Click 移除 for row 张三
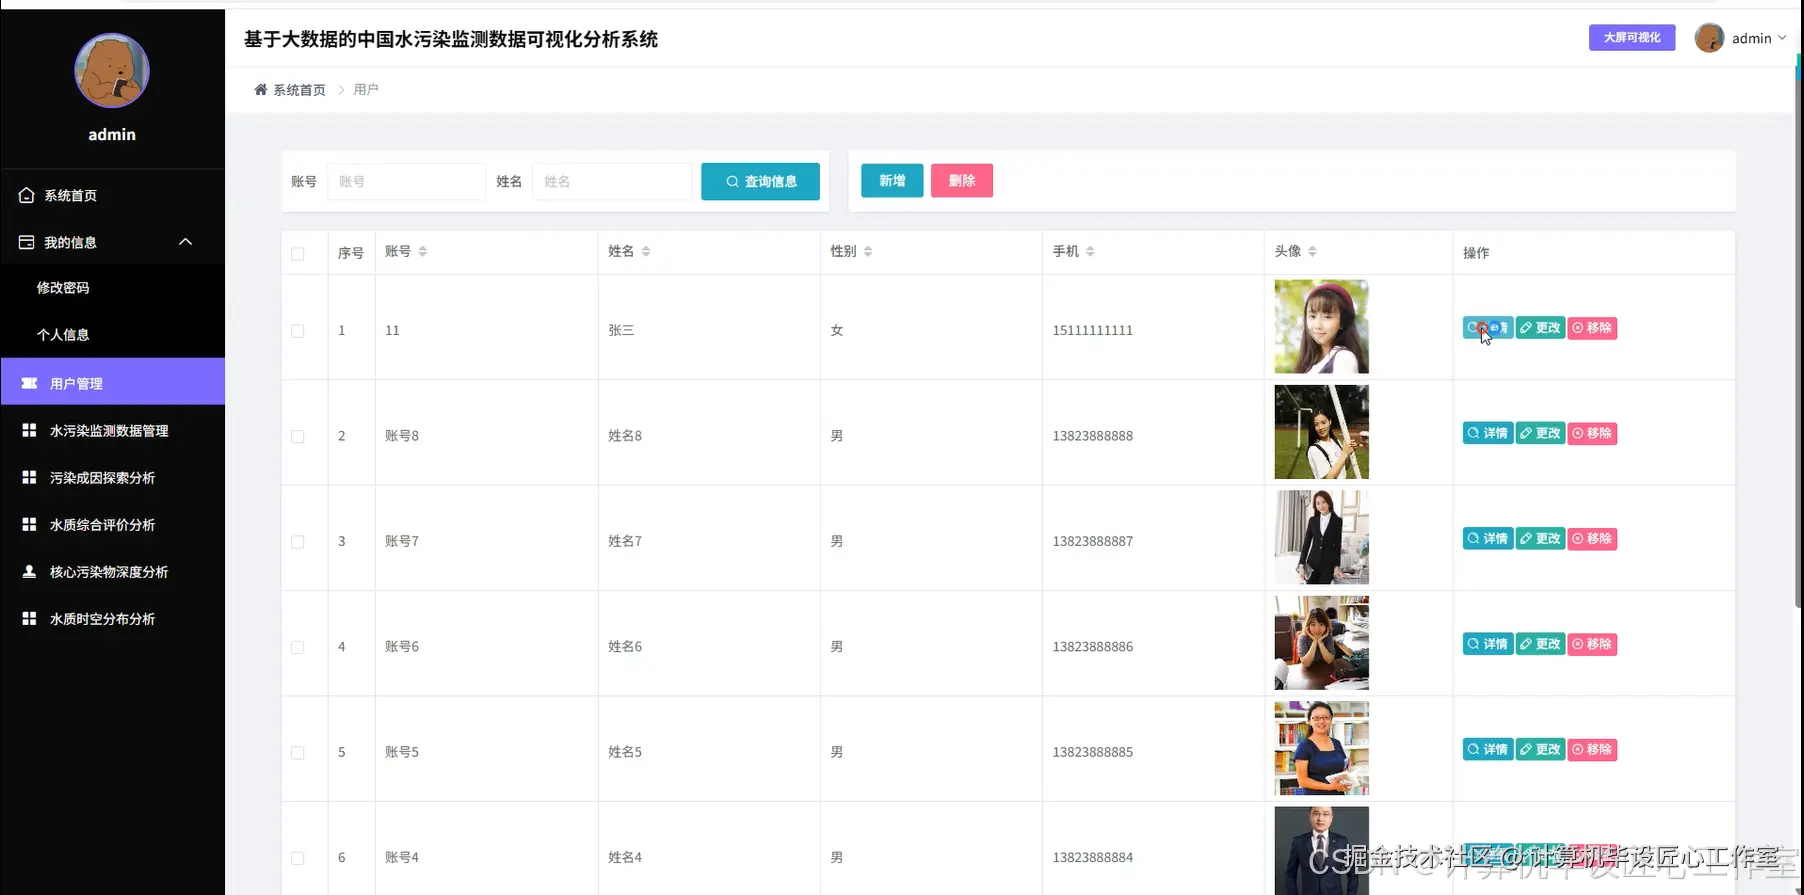The height and width of the screenshot is (895, 1804). 1592,328
